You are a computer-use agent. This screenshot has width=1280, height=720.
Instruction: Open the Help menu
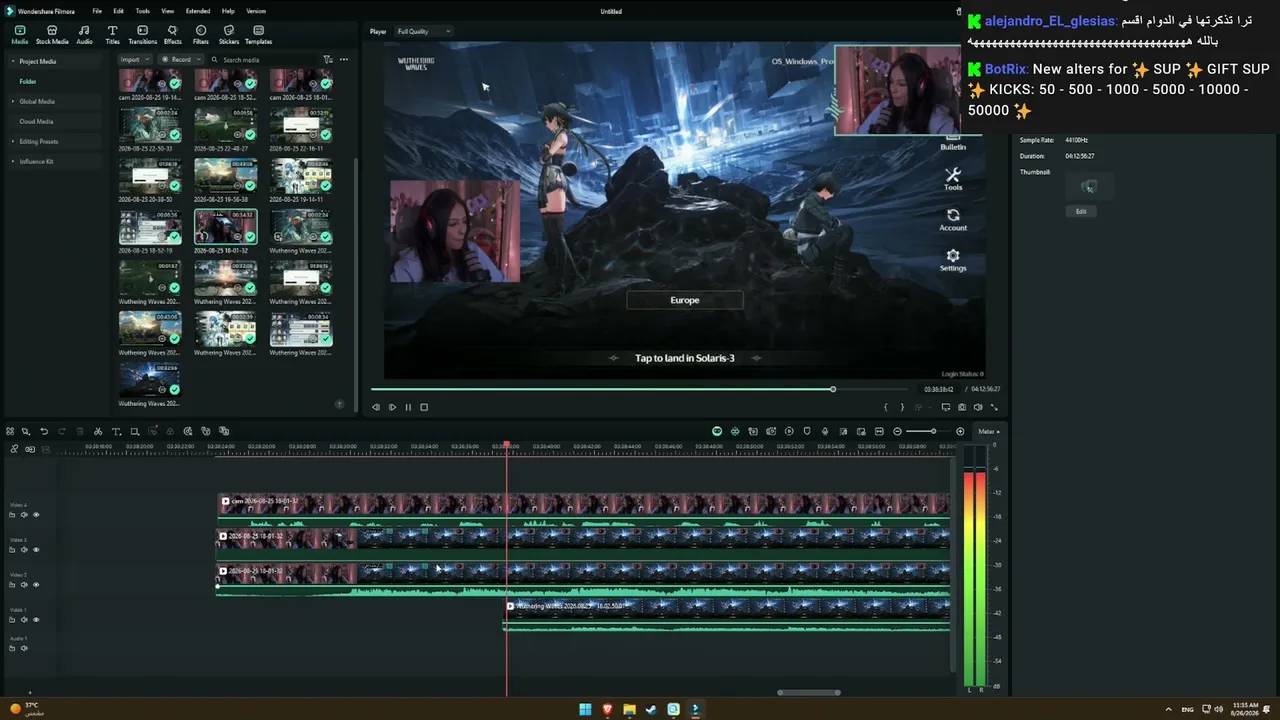pos(228,11)
